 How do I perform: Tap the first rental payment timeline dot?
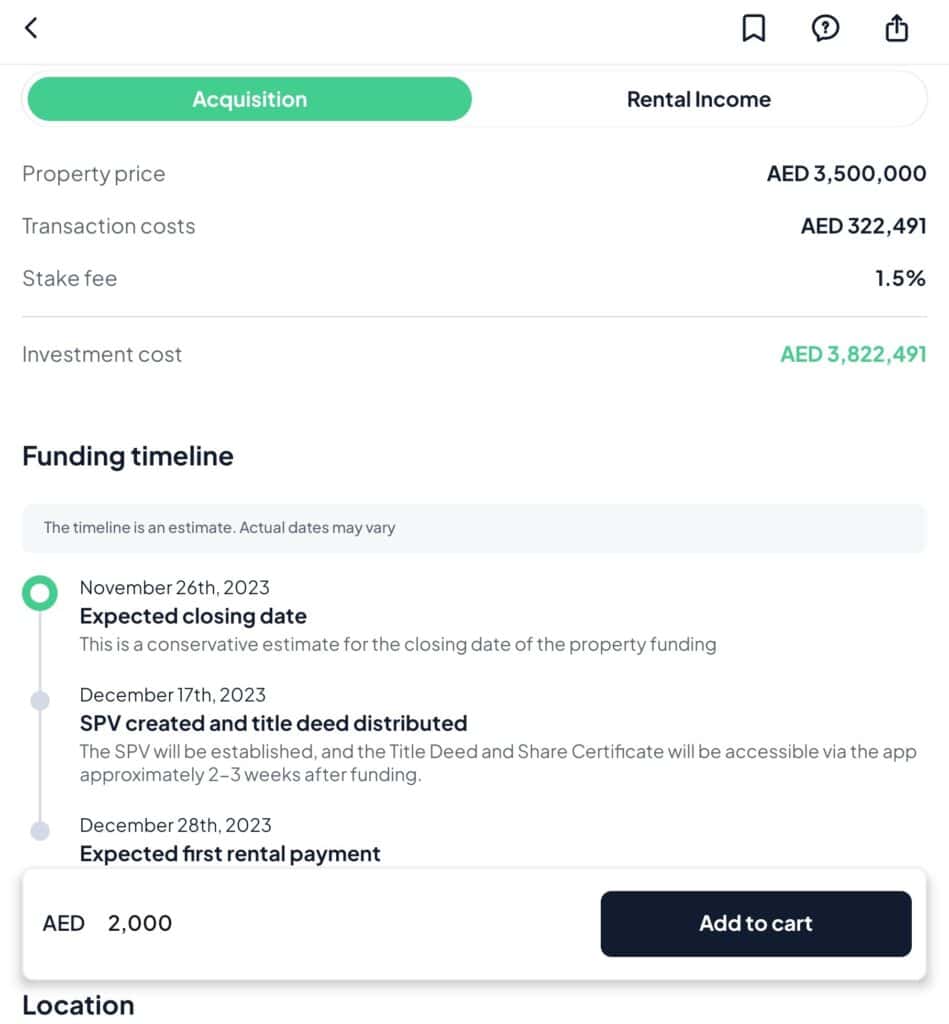click(x=40, y=831)
